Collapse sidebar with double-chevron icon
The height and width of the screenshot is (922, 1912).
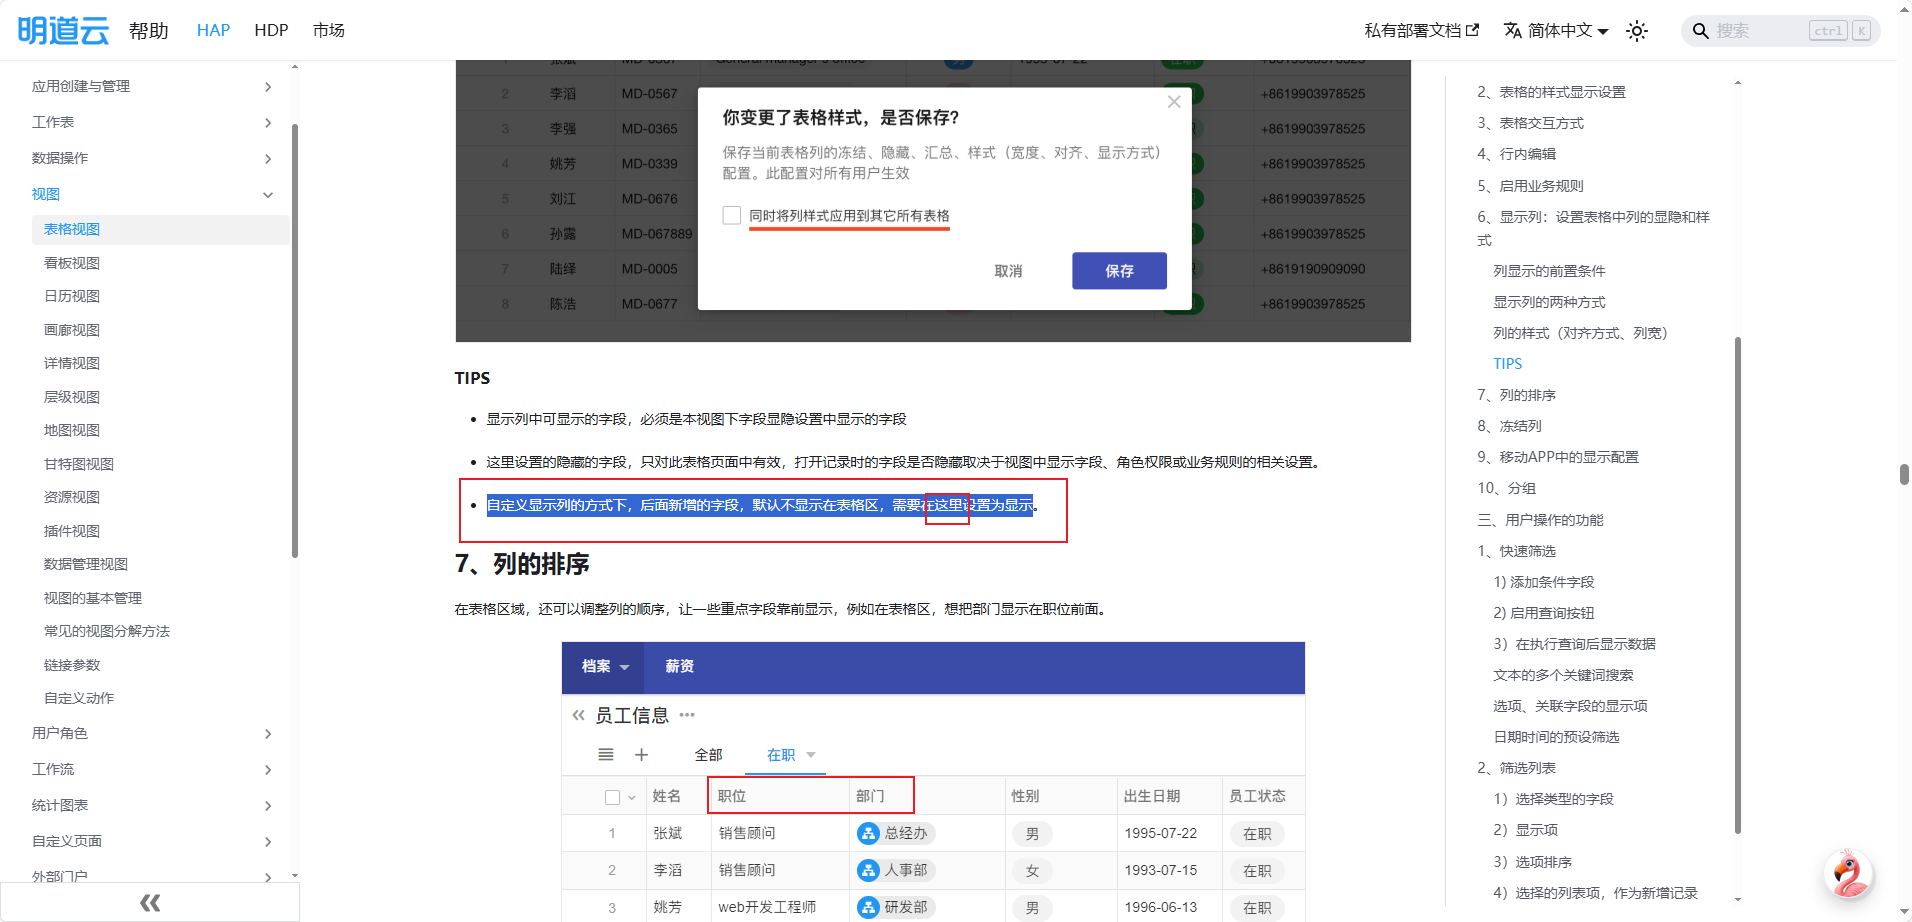150,903
